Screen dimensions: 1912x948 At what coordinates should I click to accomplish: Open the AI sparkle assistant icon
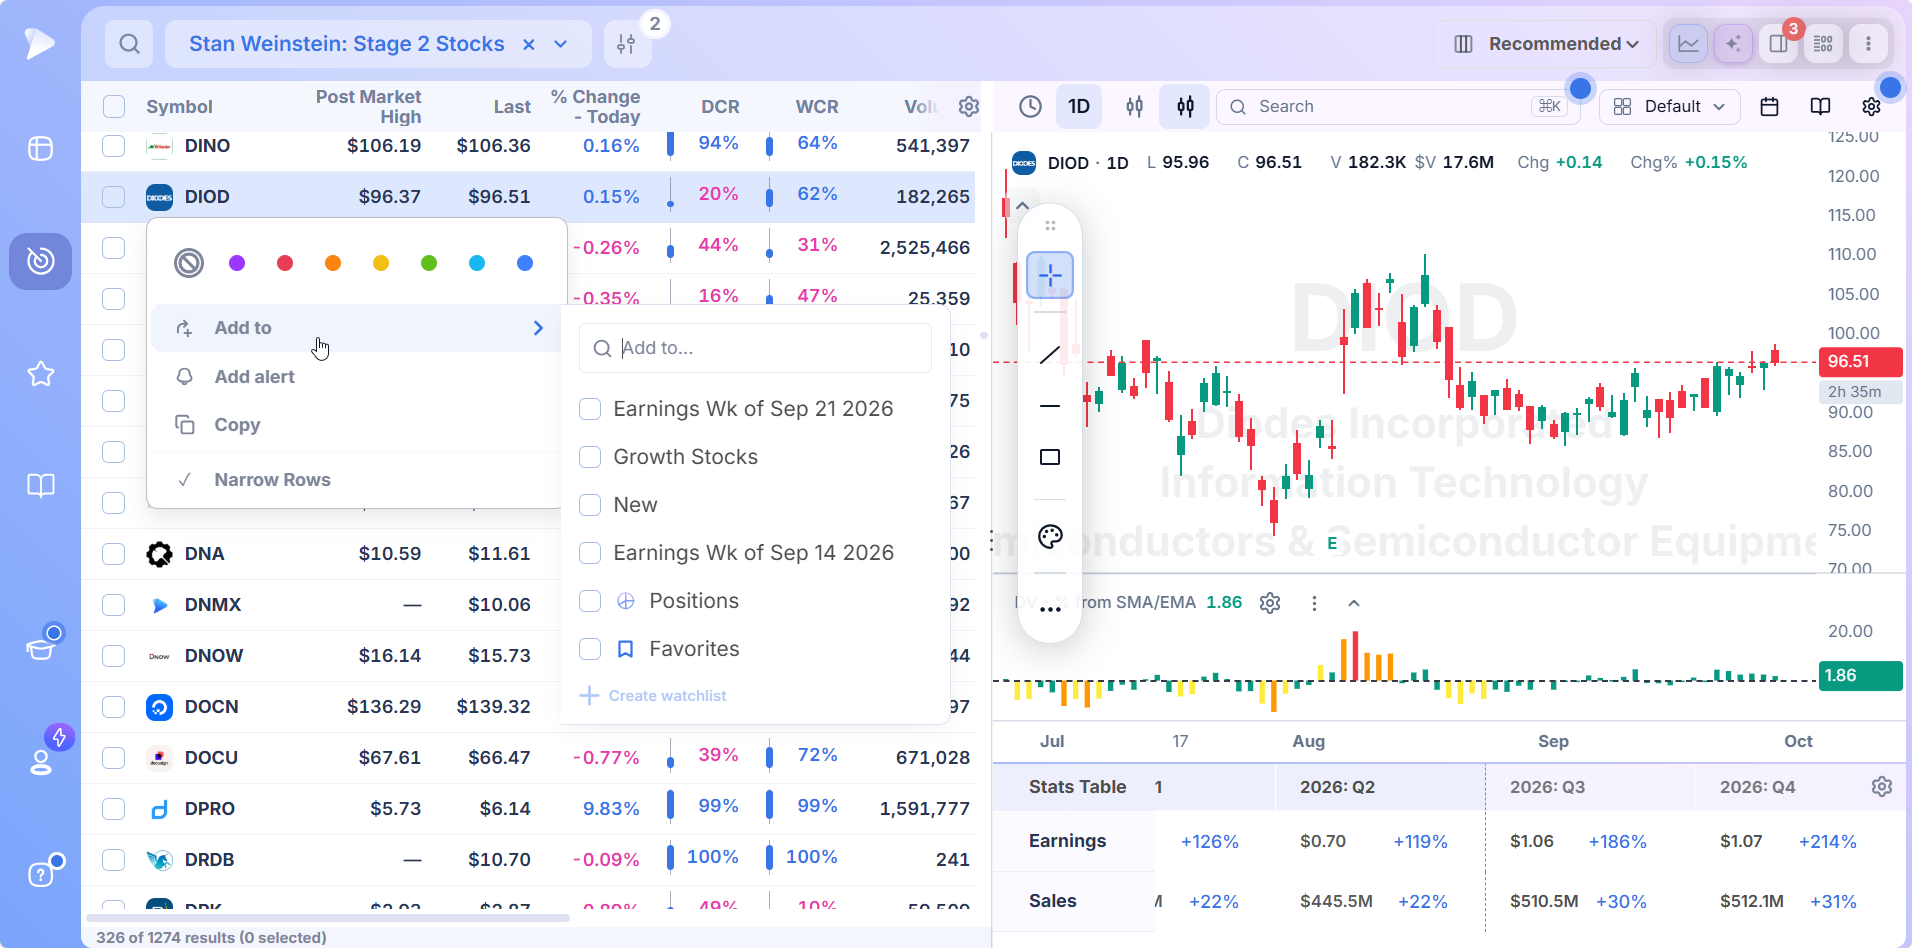point(1733,44)
